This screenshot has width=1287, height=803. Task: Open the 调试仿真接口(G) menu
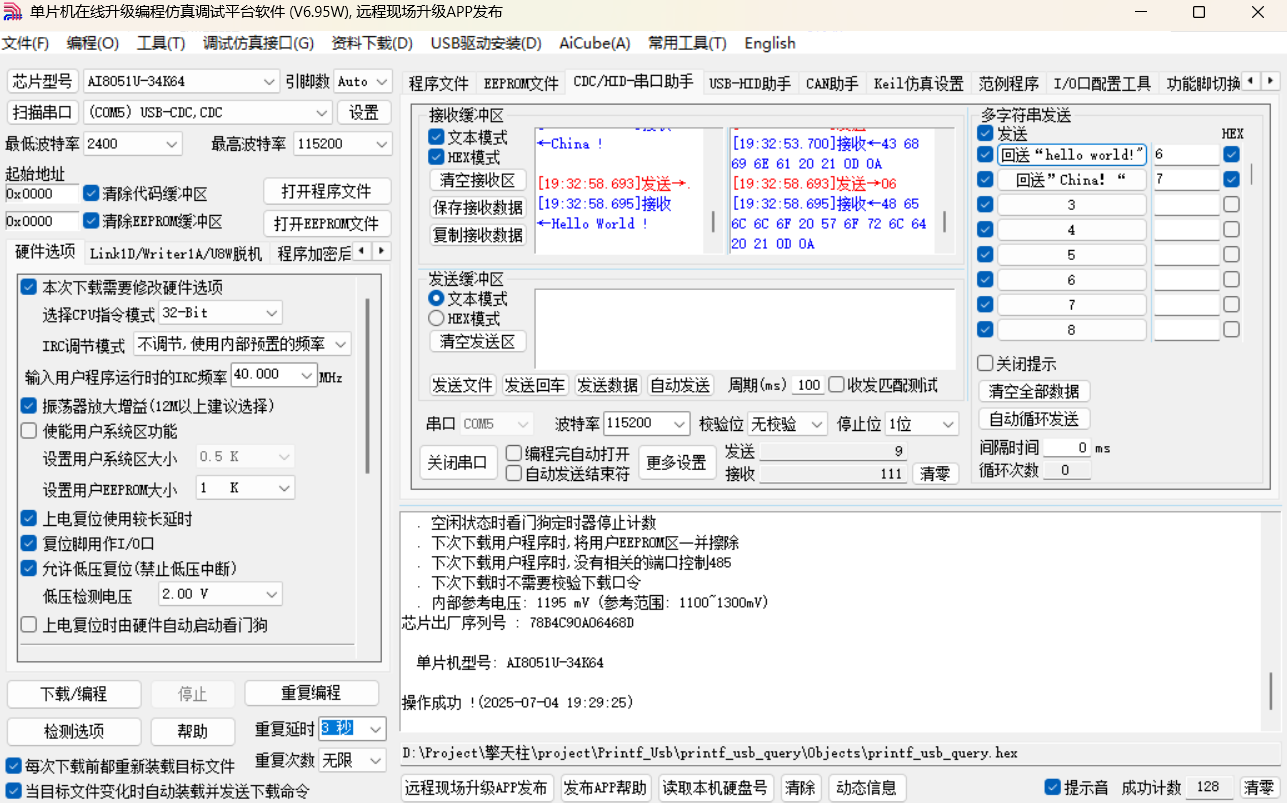coord(258,43)
